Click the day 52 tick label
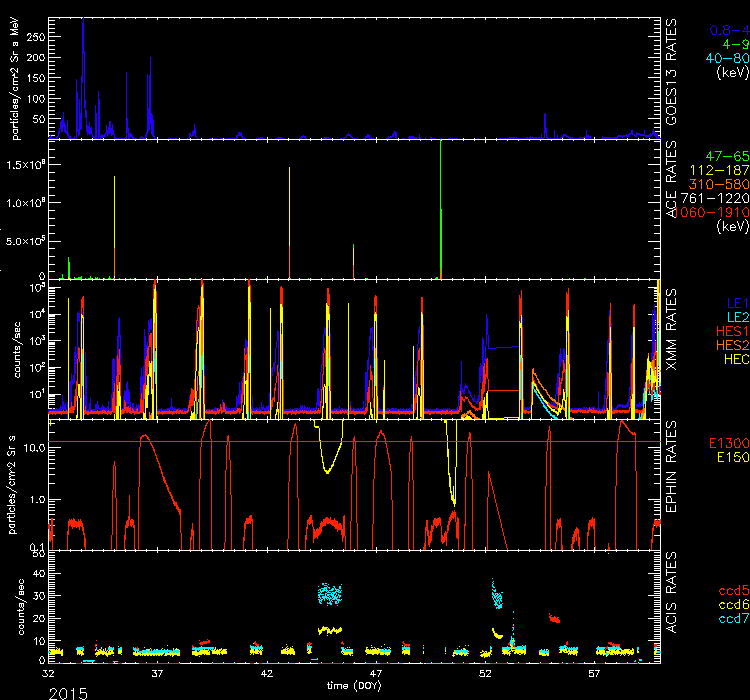This screenshot has width=750, height=700. click(486, 675)
